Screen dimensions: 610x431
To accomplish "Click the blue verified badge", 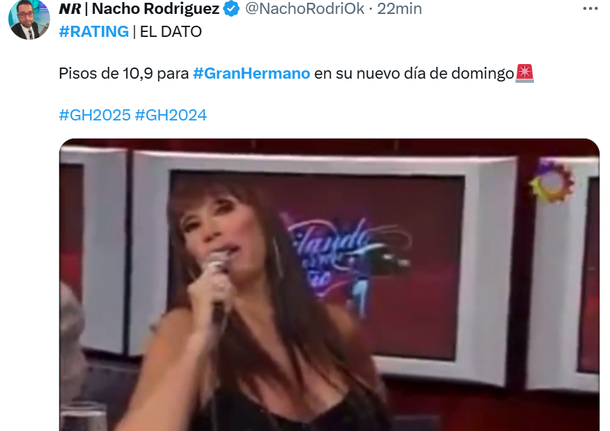I will [x=232, y=9].
